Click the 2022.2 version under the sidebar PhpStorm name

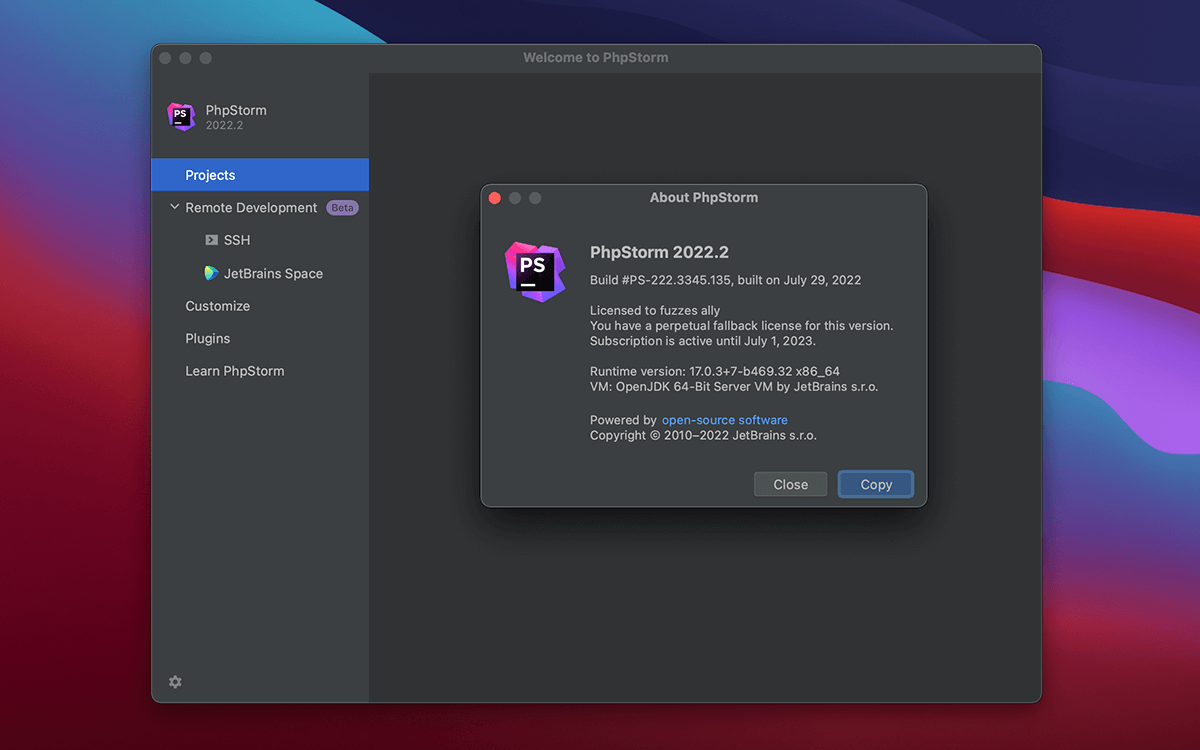tap(224, 126)
